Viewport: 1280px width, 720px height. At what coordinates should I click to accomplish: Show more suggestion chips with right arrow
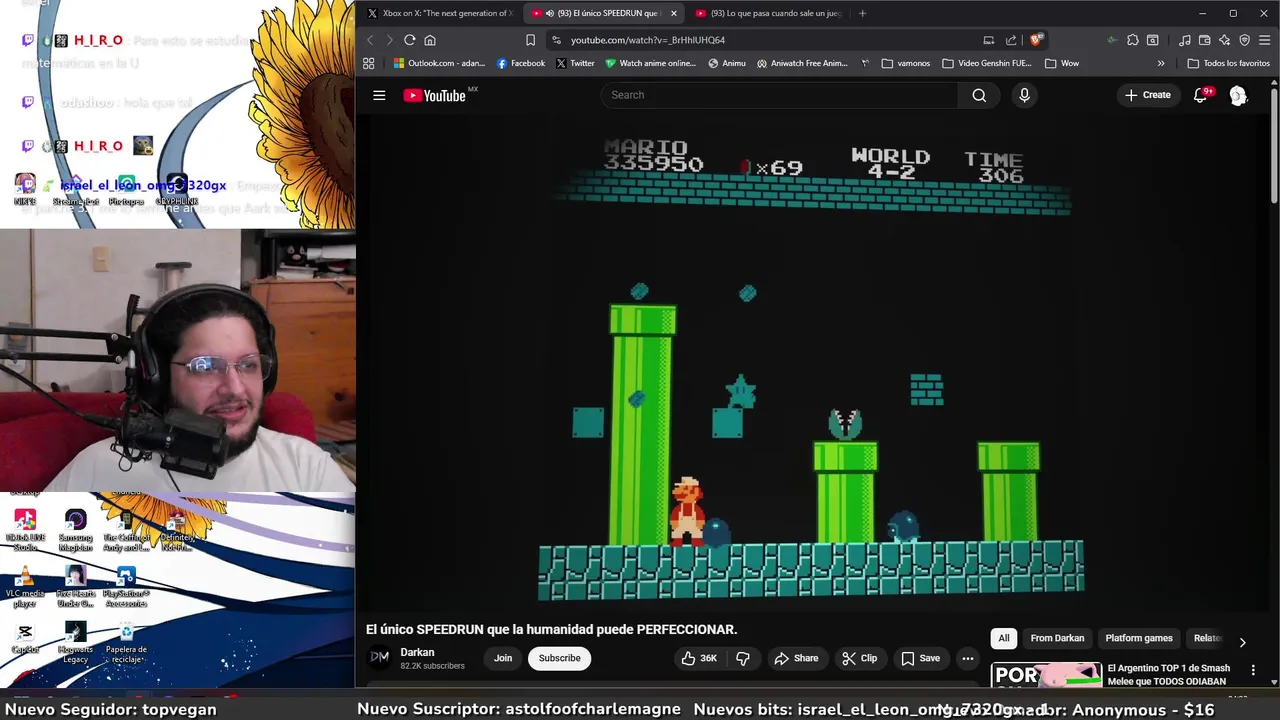(1242, 642)
